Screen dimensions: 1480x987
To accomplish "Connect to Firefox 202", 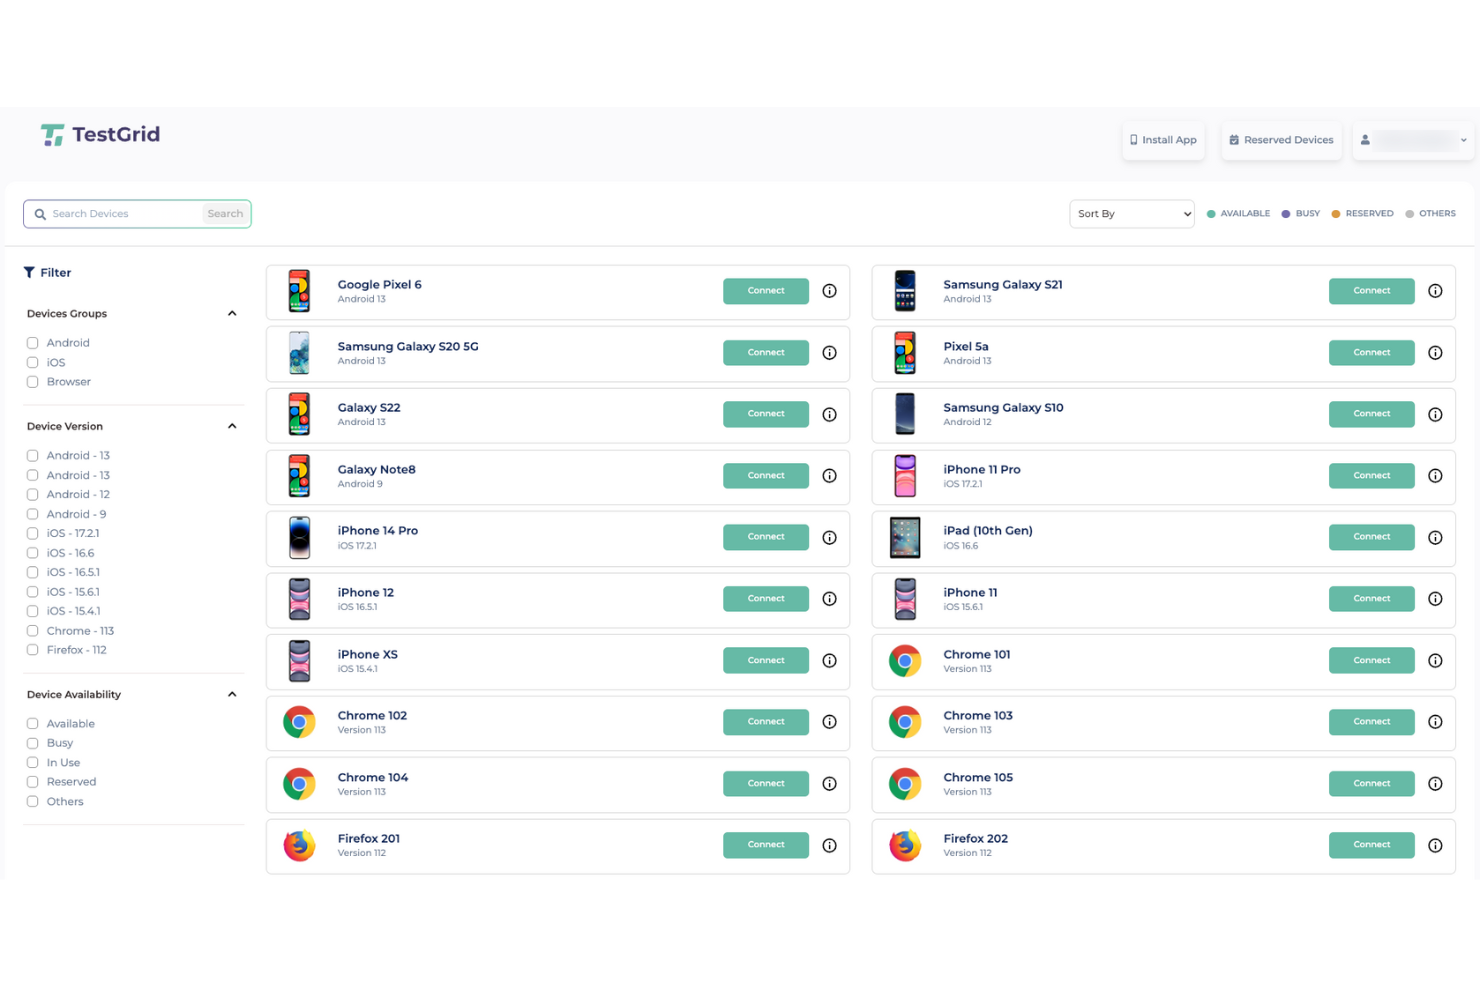I will tap(1372, 845).
